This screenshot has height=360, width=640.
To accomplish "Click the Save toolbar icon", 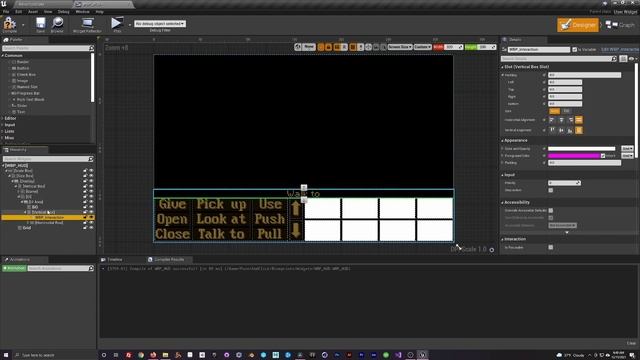I will (40, 24).
